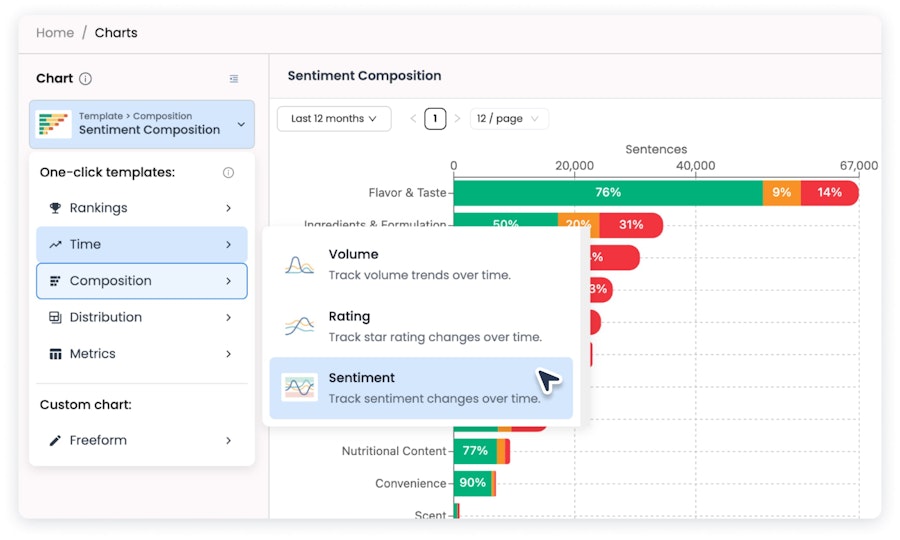Click the Rankings trophy icon
The height and width of the screenshot is (540, 900).
[55, 208]
